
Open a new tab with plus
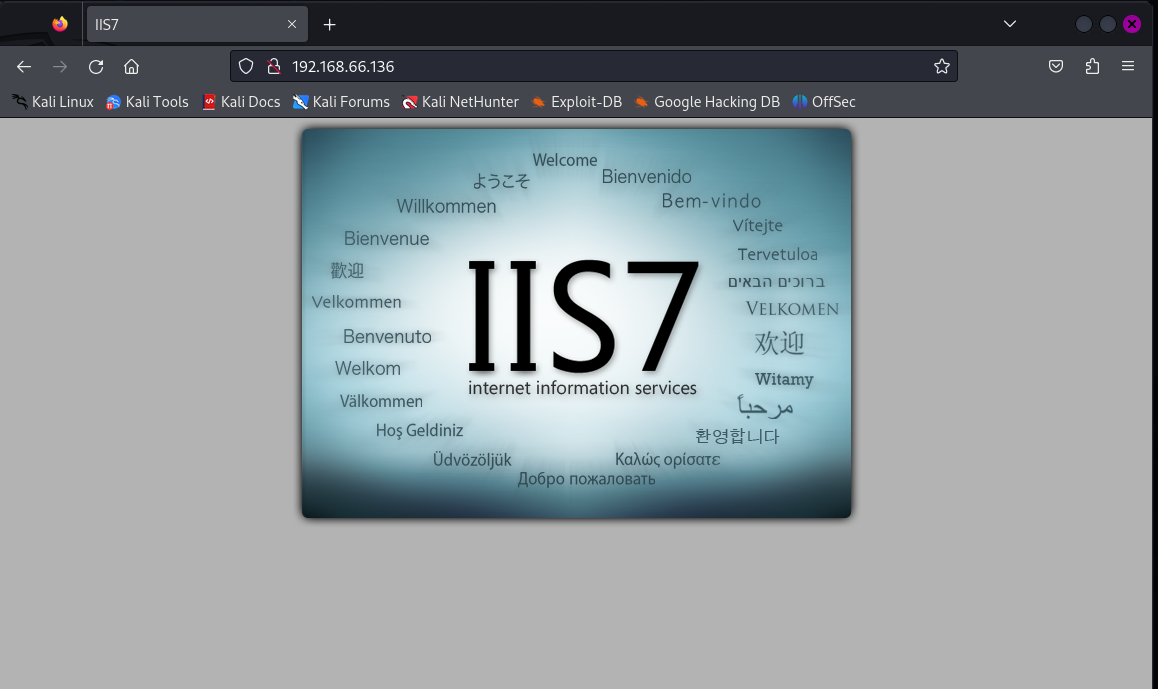coord(329,24)
